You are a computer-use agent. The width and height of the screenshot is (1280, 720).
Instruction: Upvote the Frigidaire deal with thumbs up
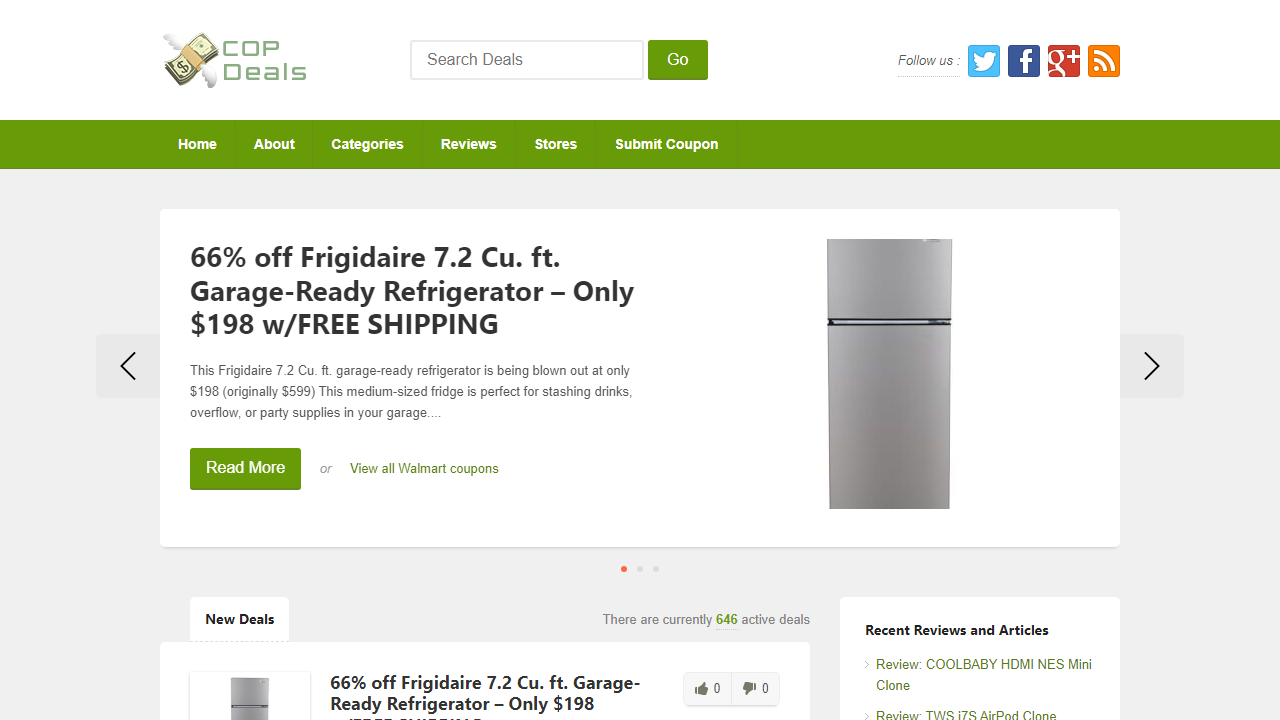(708, 689)
